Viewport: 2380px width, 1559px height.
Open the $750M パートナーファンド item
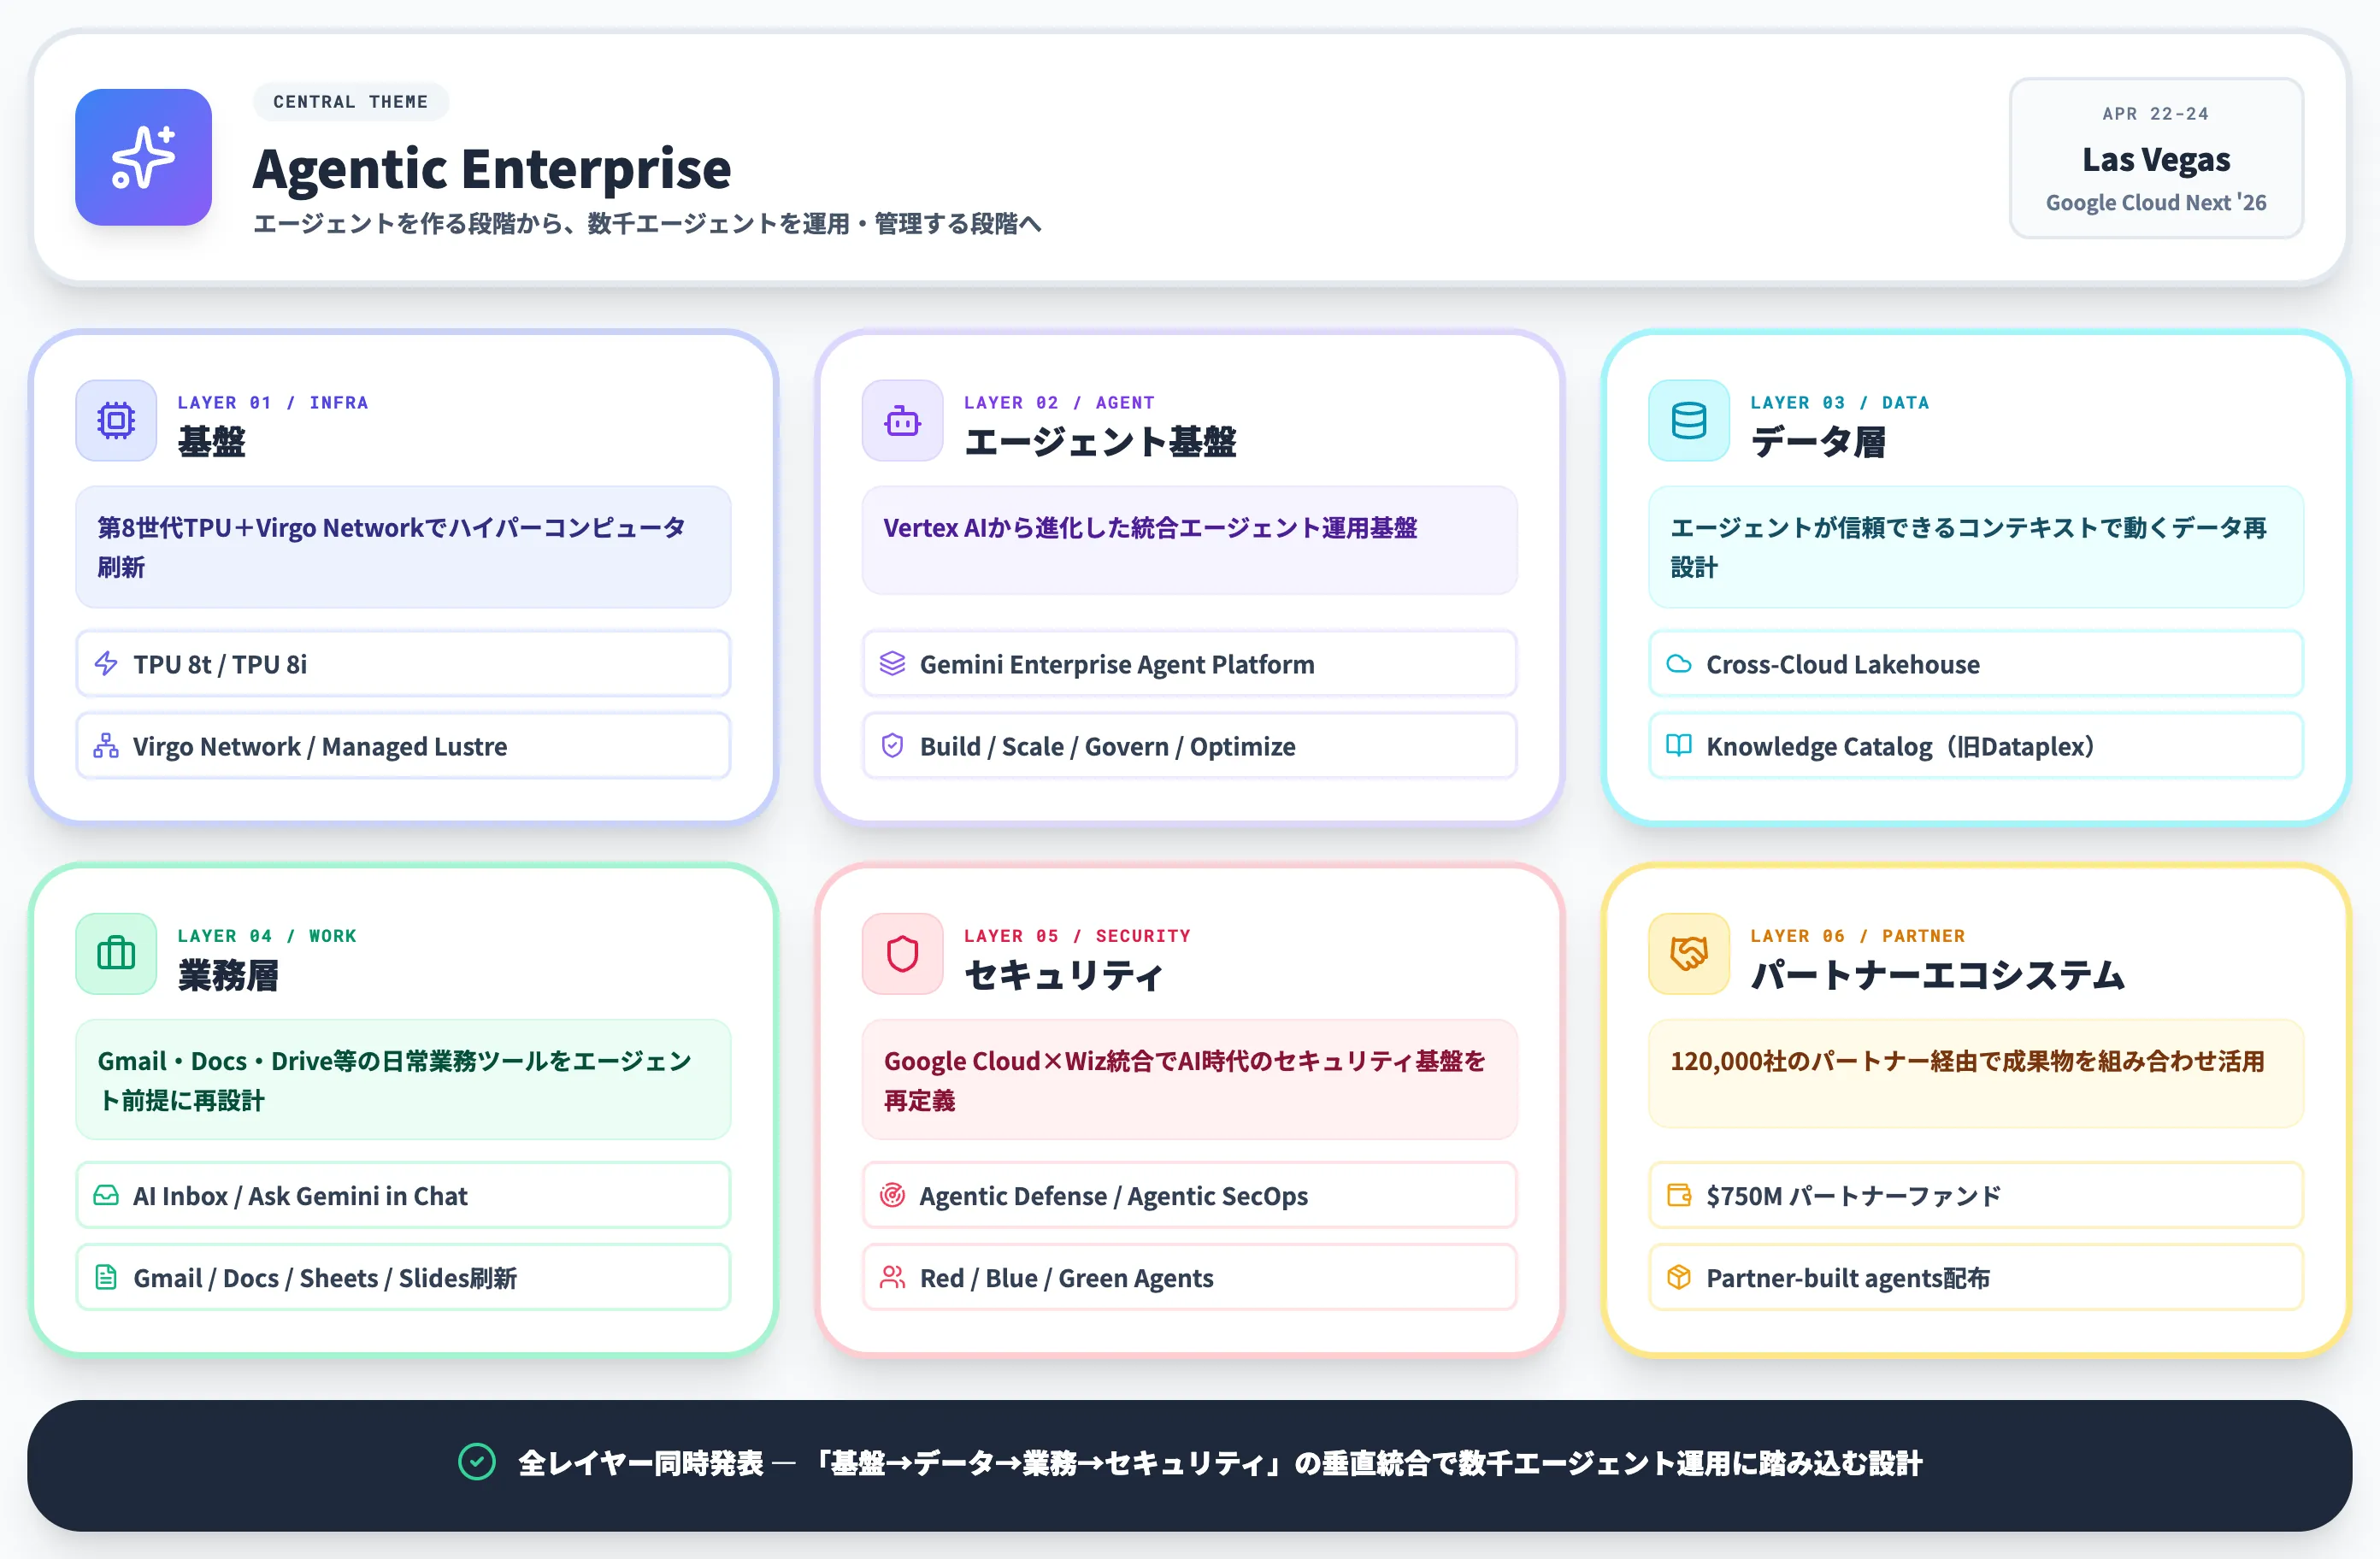(1975, 1195)
